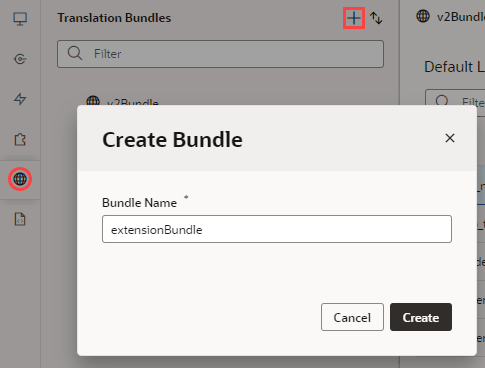Click the Create button
The image size is (485, 368).
tap(421, 317)
